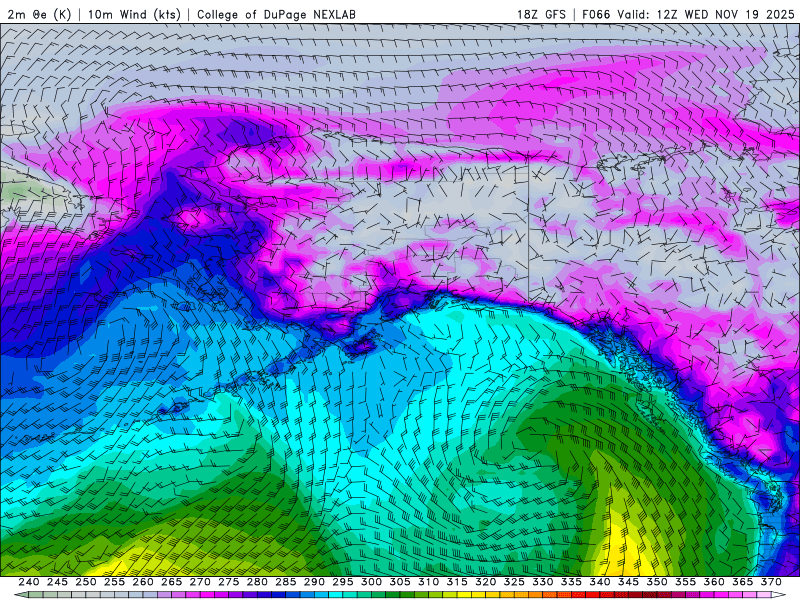Click the 320 colorbar scale value

tap(486, 582)
